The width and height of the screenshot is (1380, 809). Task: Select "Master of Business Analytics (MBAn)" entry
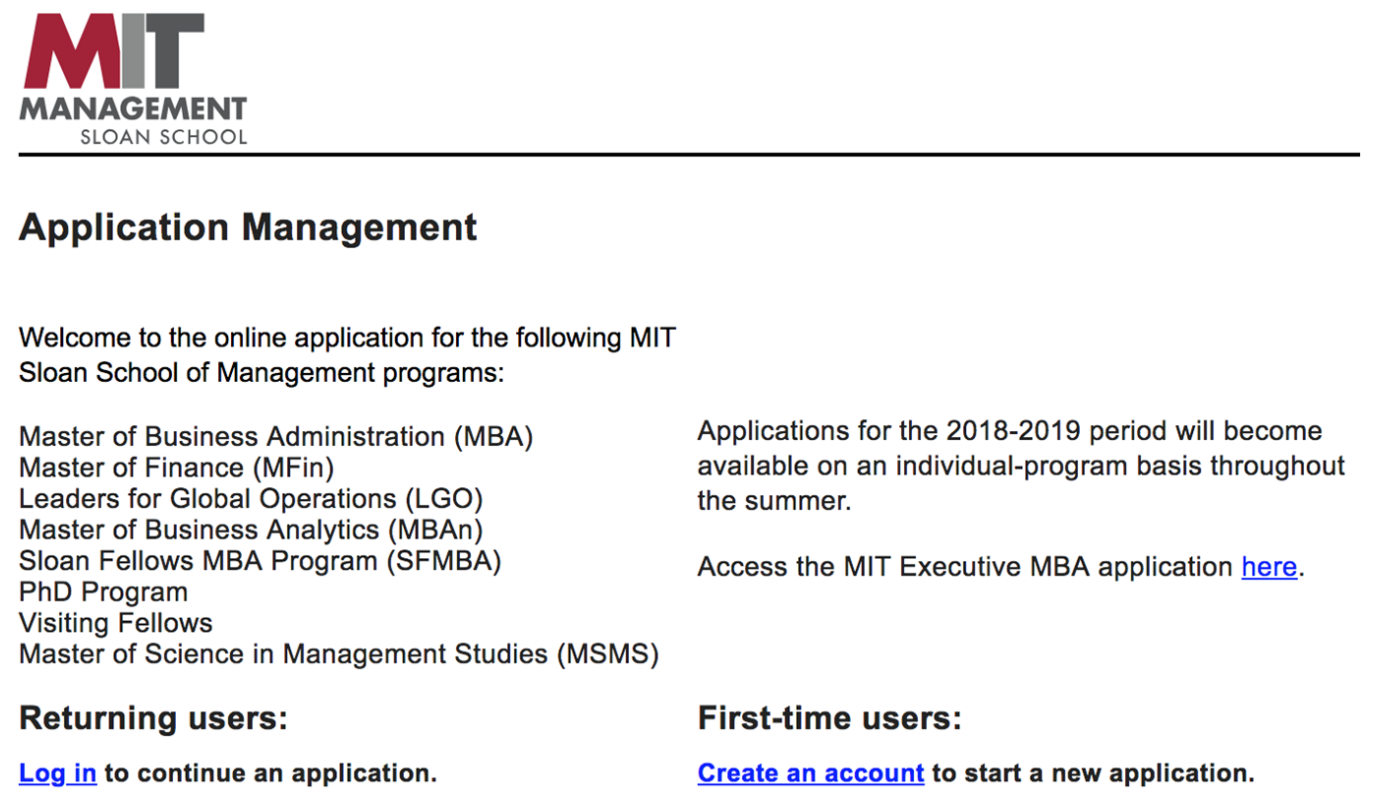tap(250, 530)
